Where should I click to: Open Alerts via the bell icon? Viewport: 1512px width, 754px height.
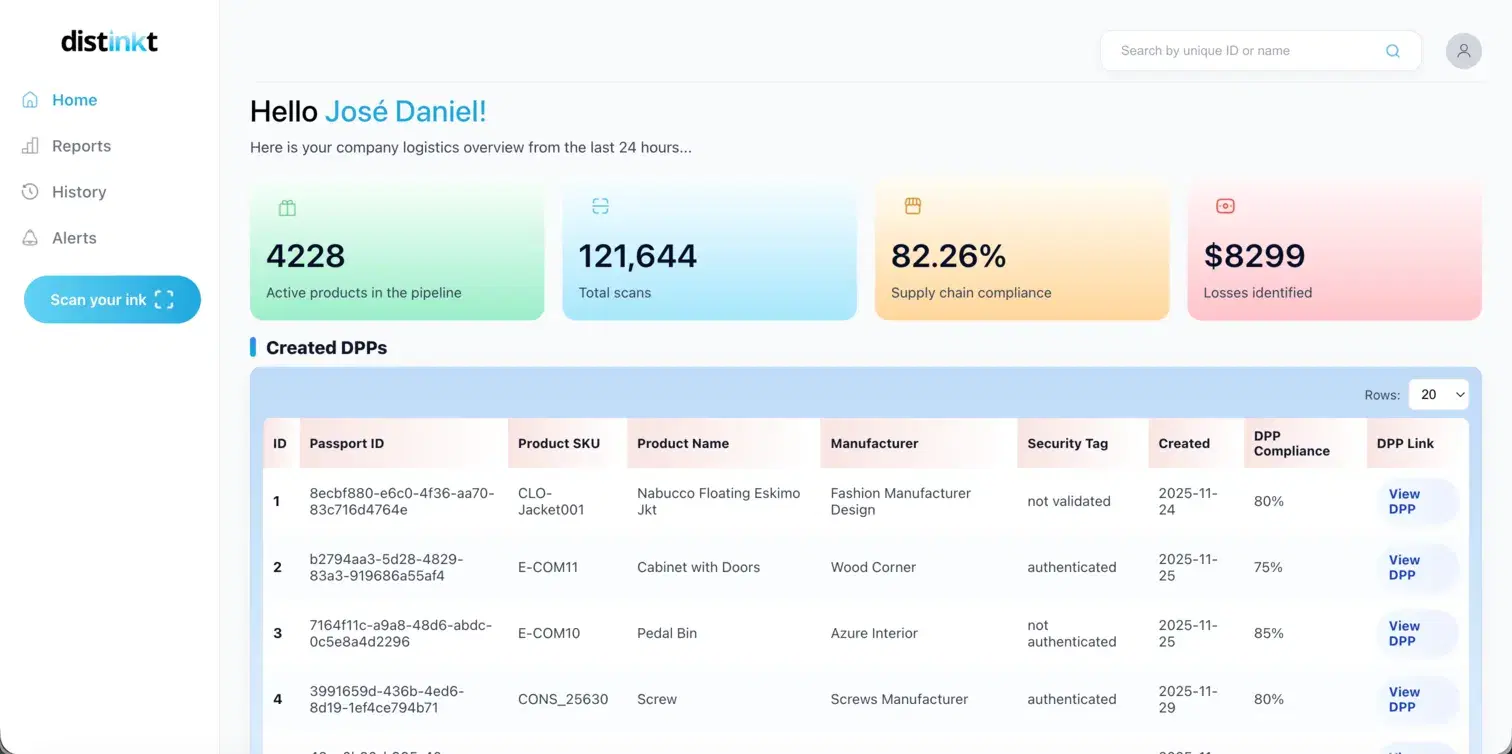click(29, 237)
